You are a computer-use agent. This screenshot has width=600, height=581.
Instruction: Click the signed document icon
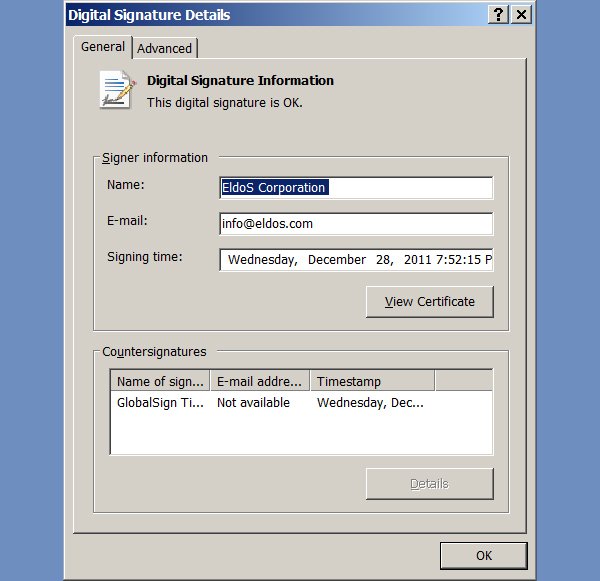point(117,90)
